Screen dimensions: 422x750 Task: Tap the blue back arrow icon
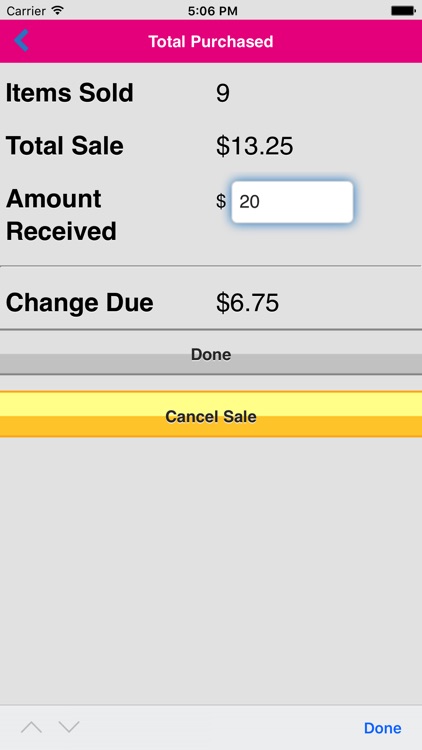(22, 40)
